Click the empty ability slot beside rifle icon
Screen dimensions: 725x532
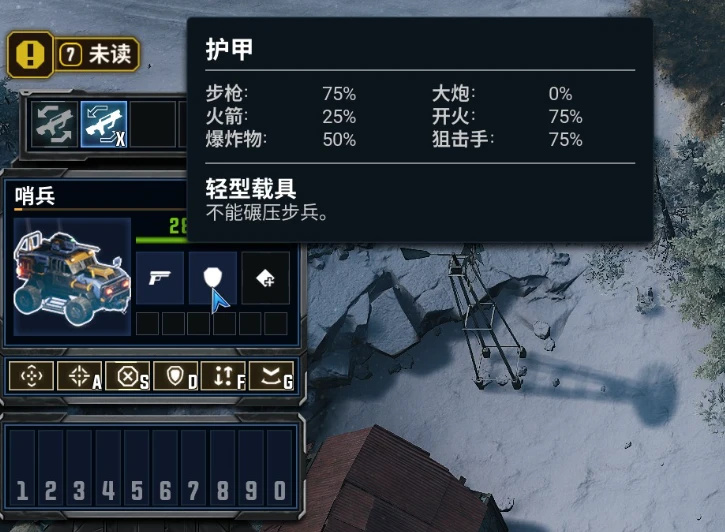[x=153, y=124]
